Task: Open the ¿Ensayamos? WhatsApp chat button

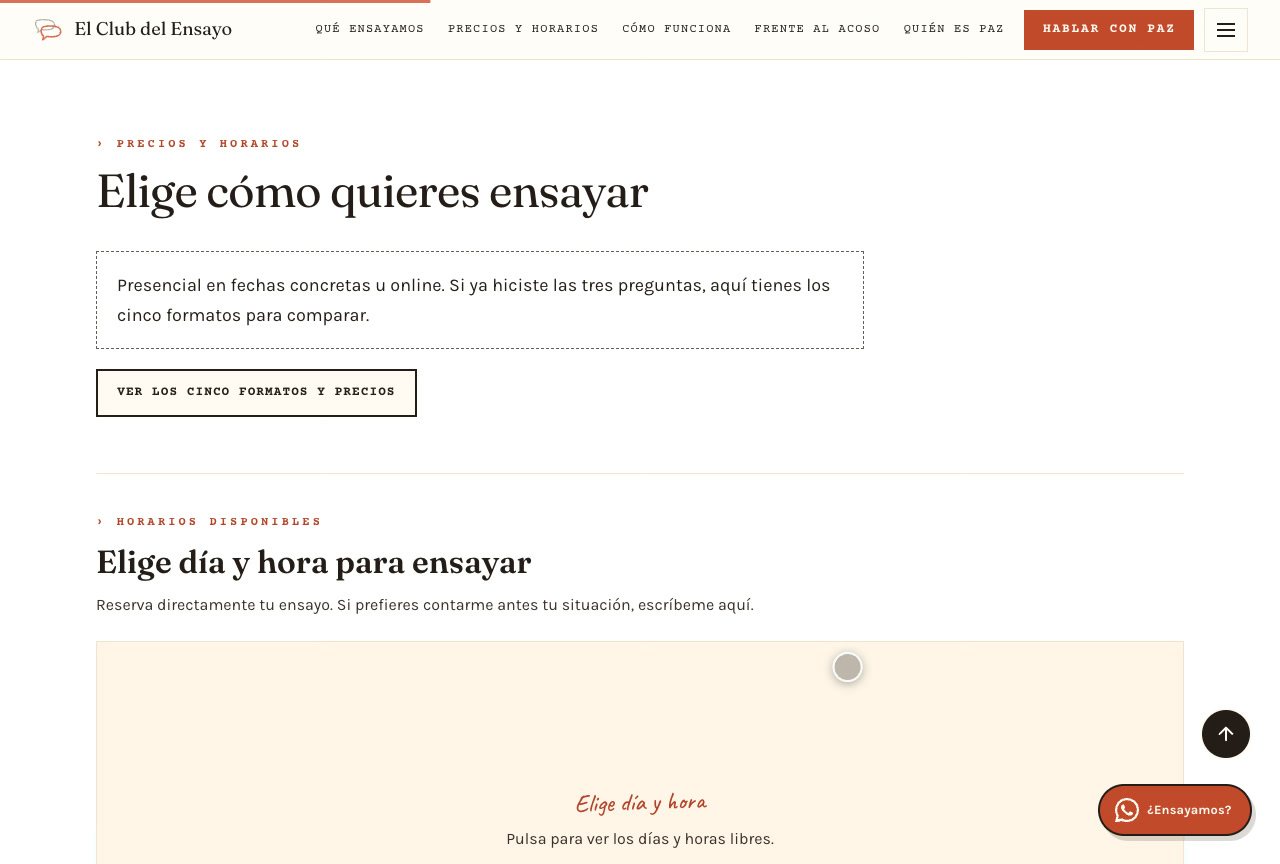Action: (x=1175, y=810)
